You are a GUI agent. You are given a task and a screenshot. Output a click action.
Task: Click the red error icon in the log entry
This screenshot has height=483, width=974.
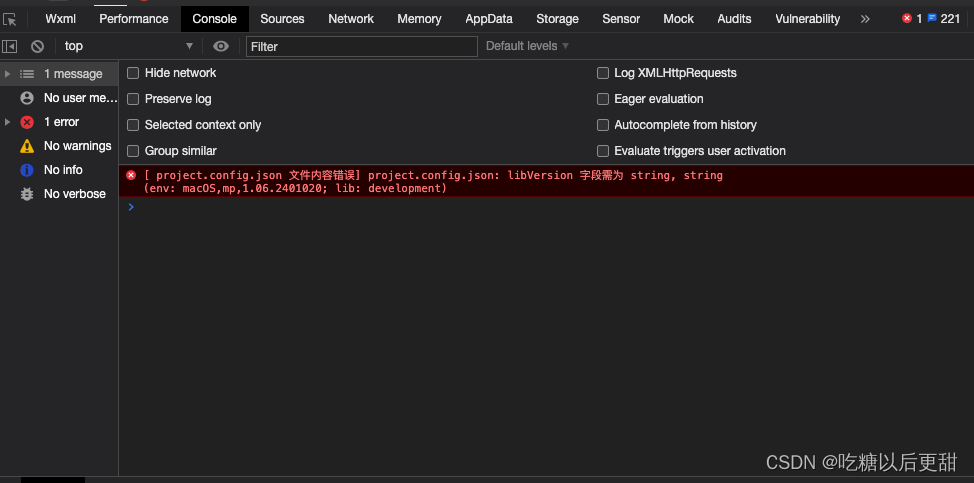point(131,176)
